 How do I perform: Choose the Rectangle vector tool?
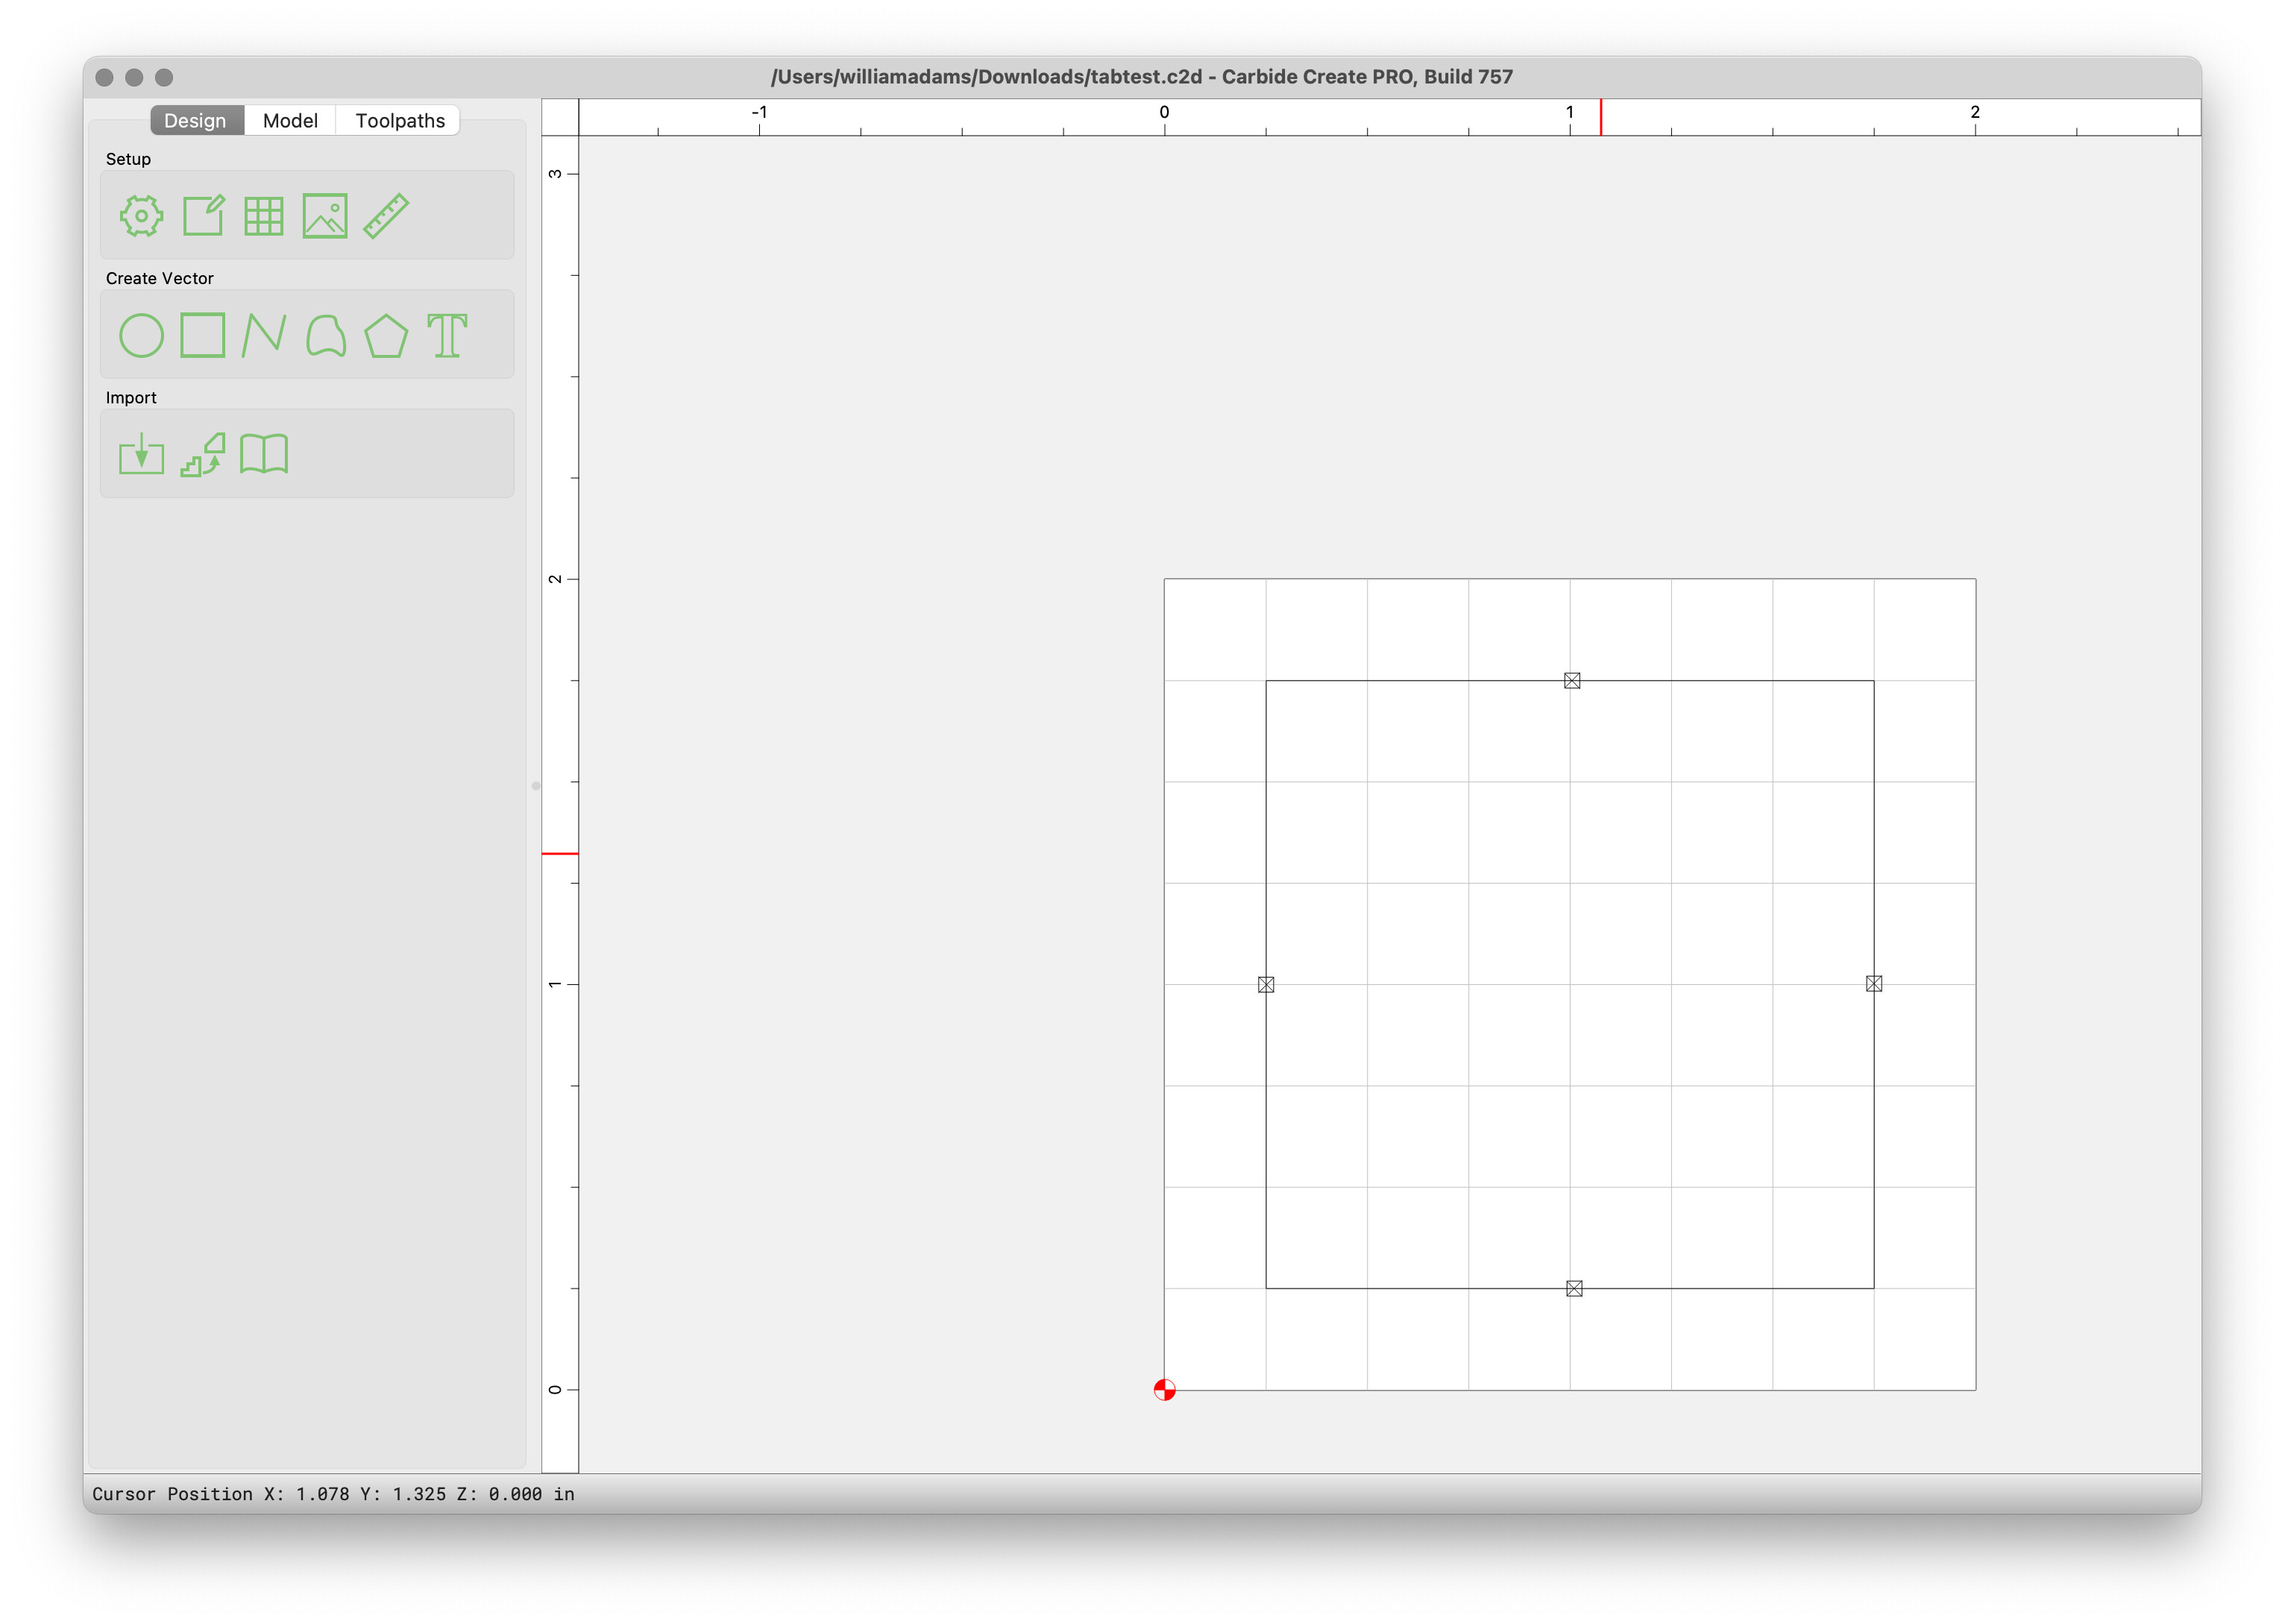point(203,335)
